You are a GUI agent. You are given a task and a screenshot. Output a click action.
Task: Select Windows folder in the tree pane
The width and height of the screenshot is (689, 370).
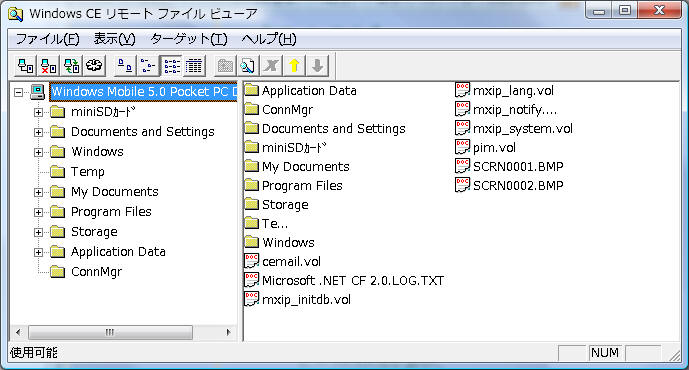pyautogui.click(x=97, y=152)
